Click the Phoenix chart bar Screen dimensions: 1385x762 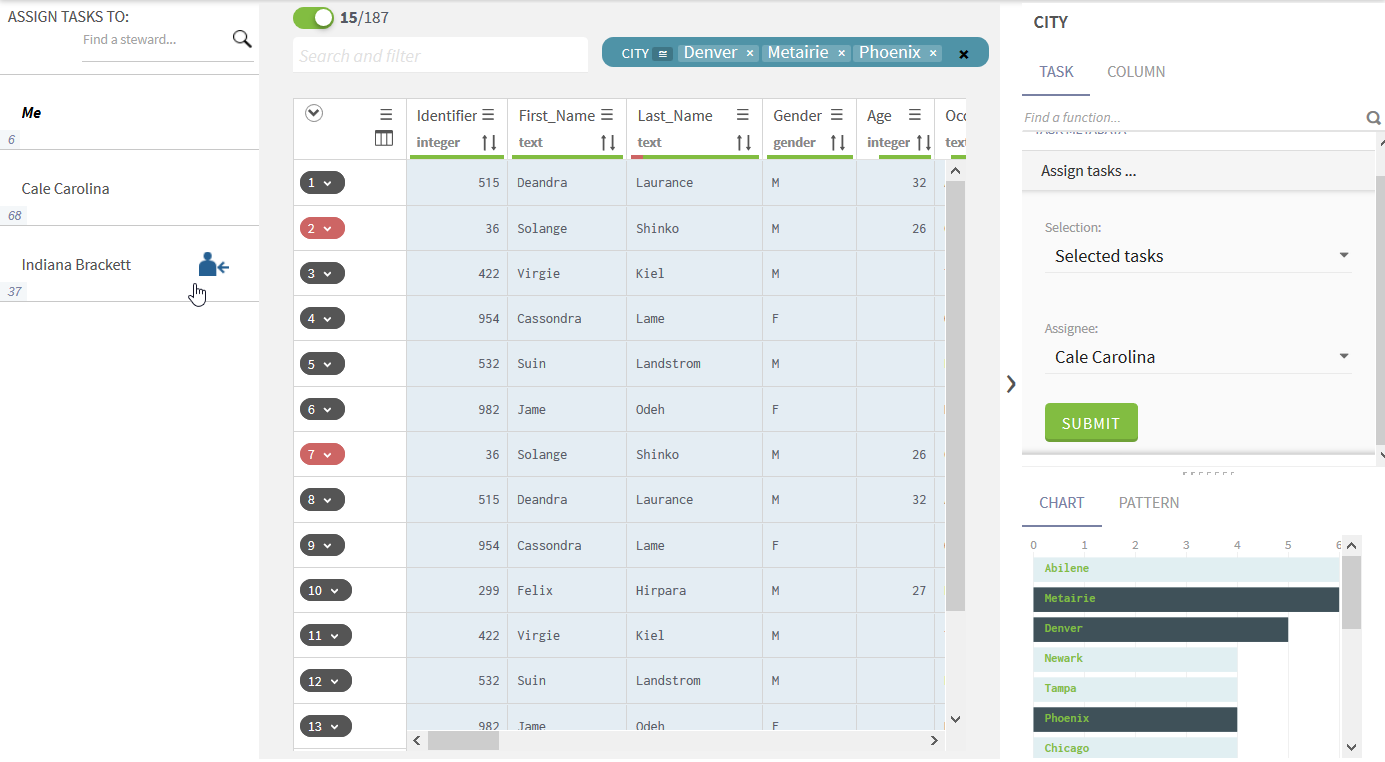pos(1135,719)
